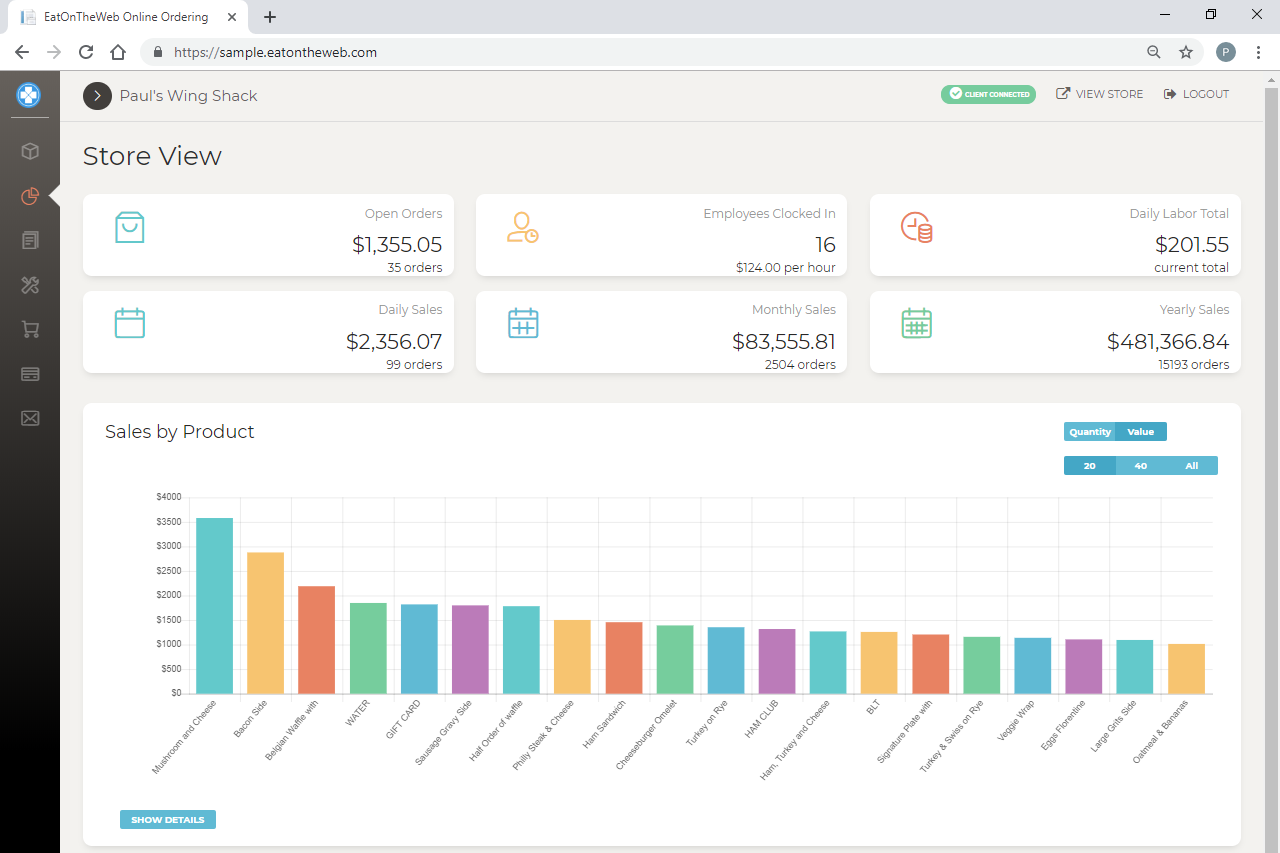Click the Open Orders $1,355.05 value
1280x853 pixels.
pyautogui.click(x=397, y=245)
